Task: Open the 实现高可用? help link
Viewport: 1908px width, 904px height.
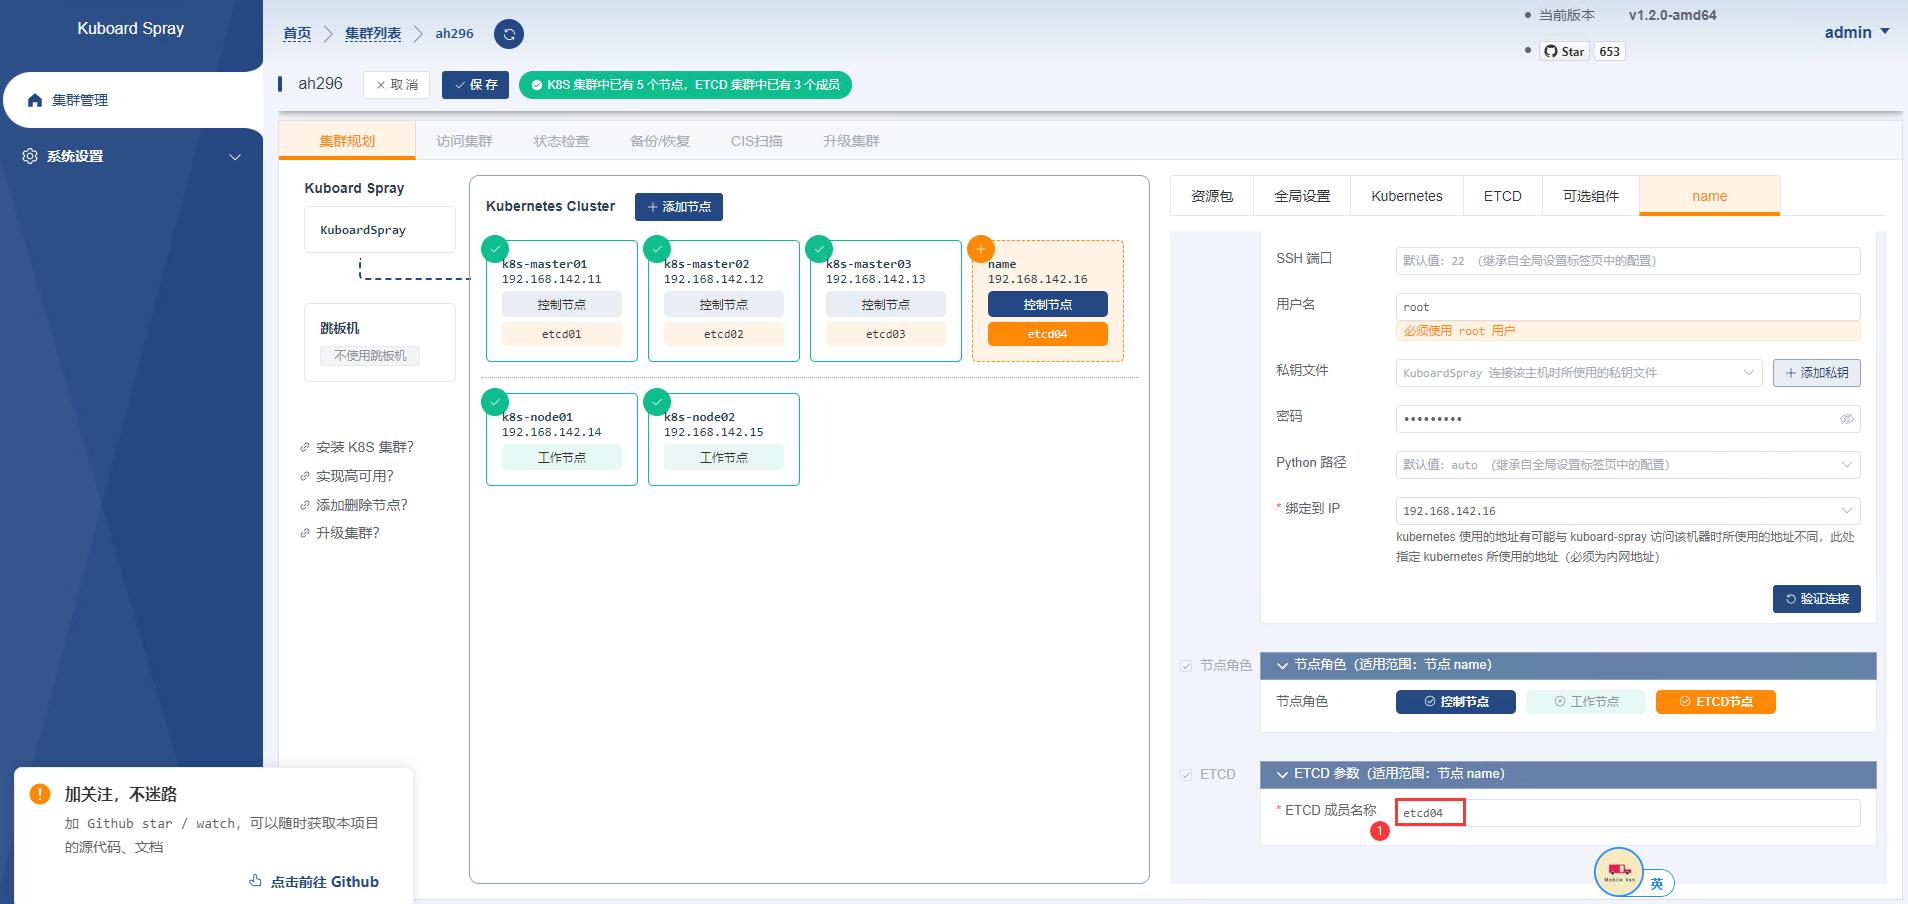Action: tap(347, 476)
